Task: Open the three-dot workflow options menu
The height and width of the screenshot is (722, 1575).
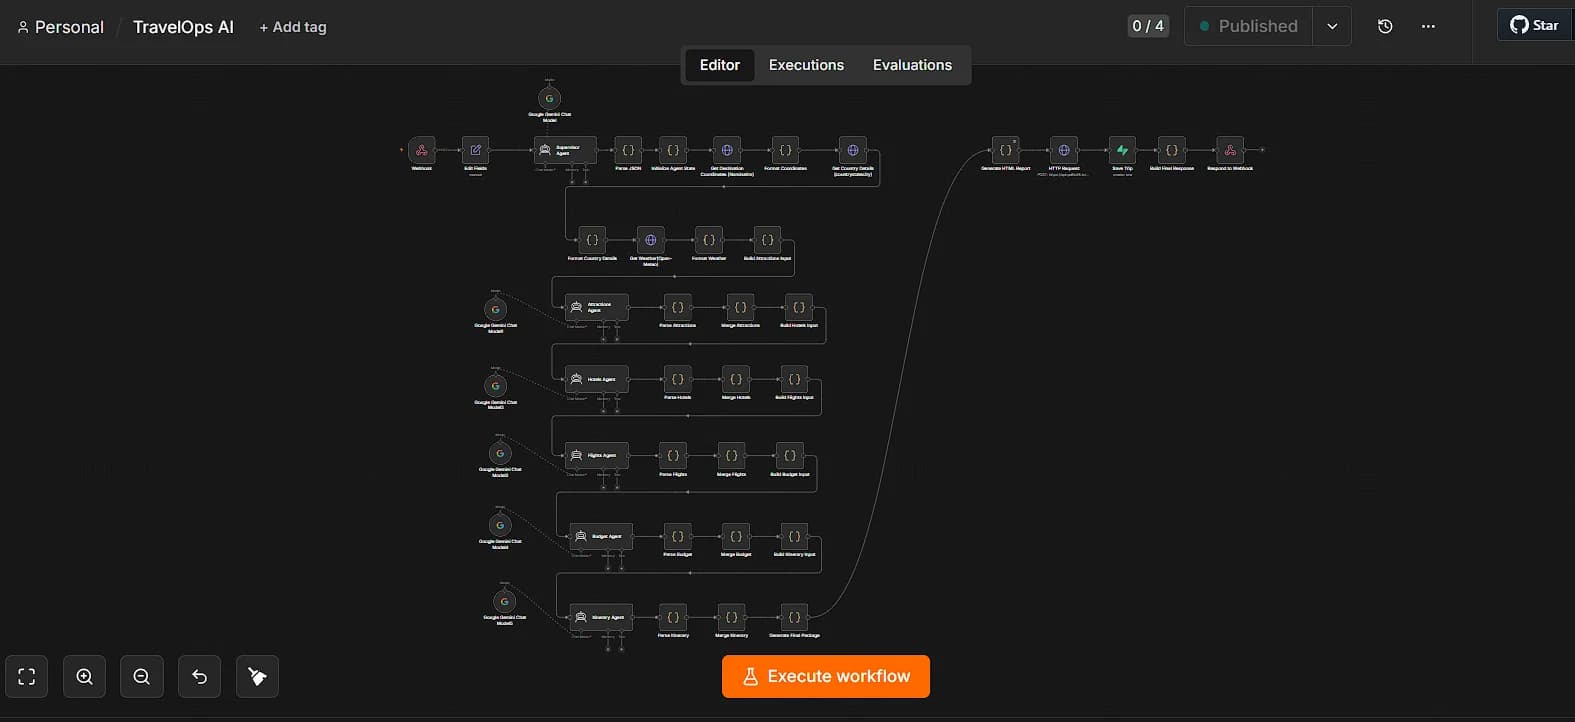Action: coord(1428,26)
